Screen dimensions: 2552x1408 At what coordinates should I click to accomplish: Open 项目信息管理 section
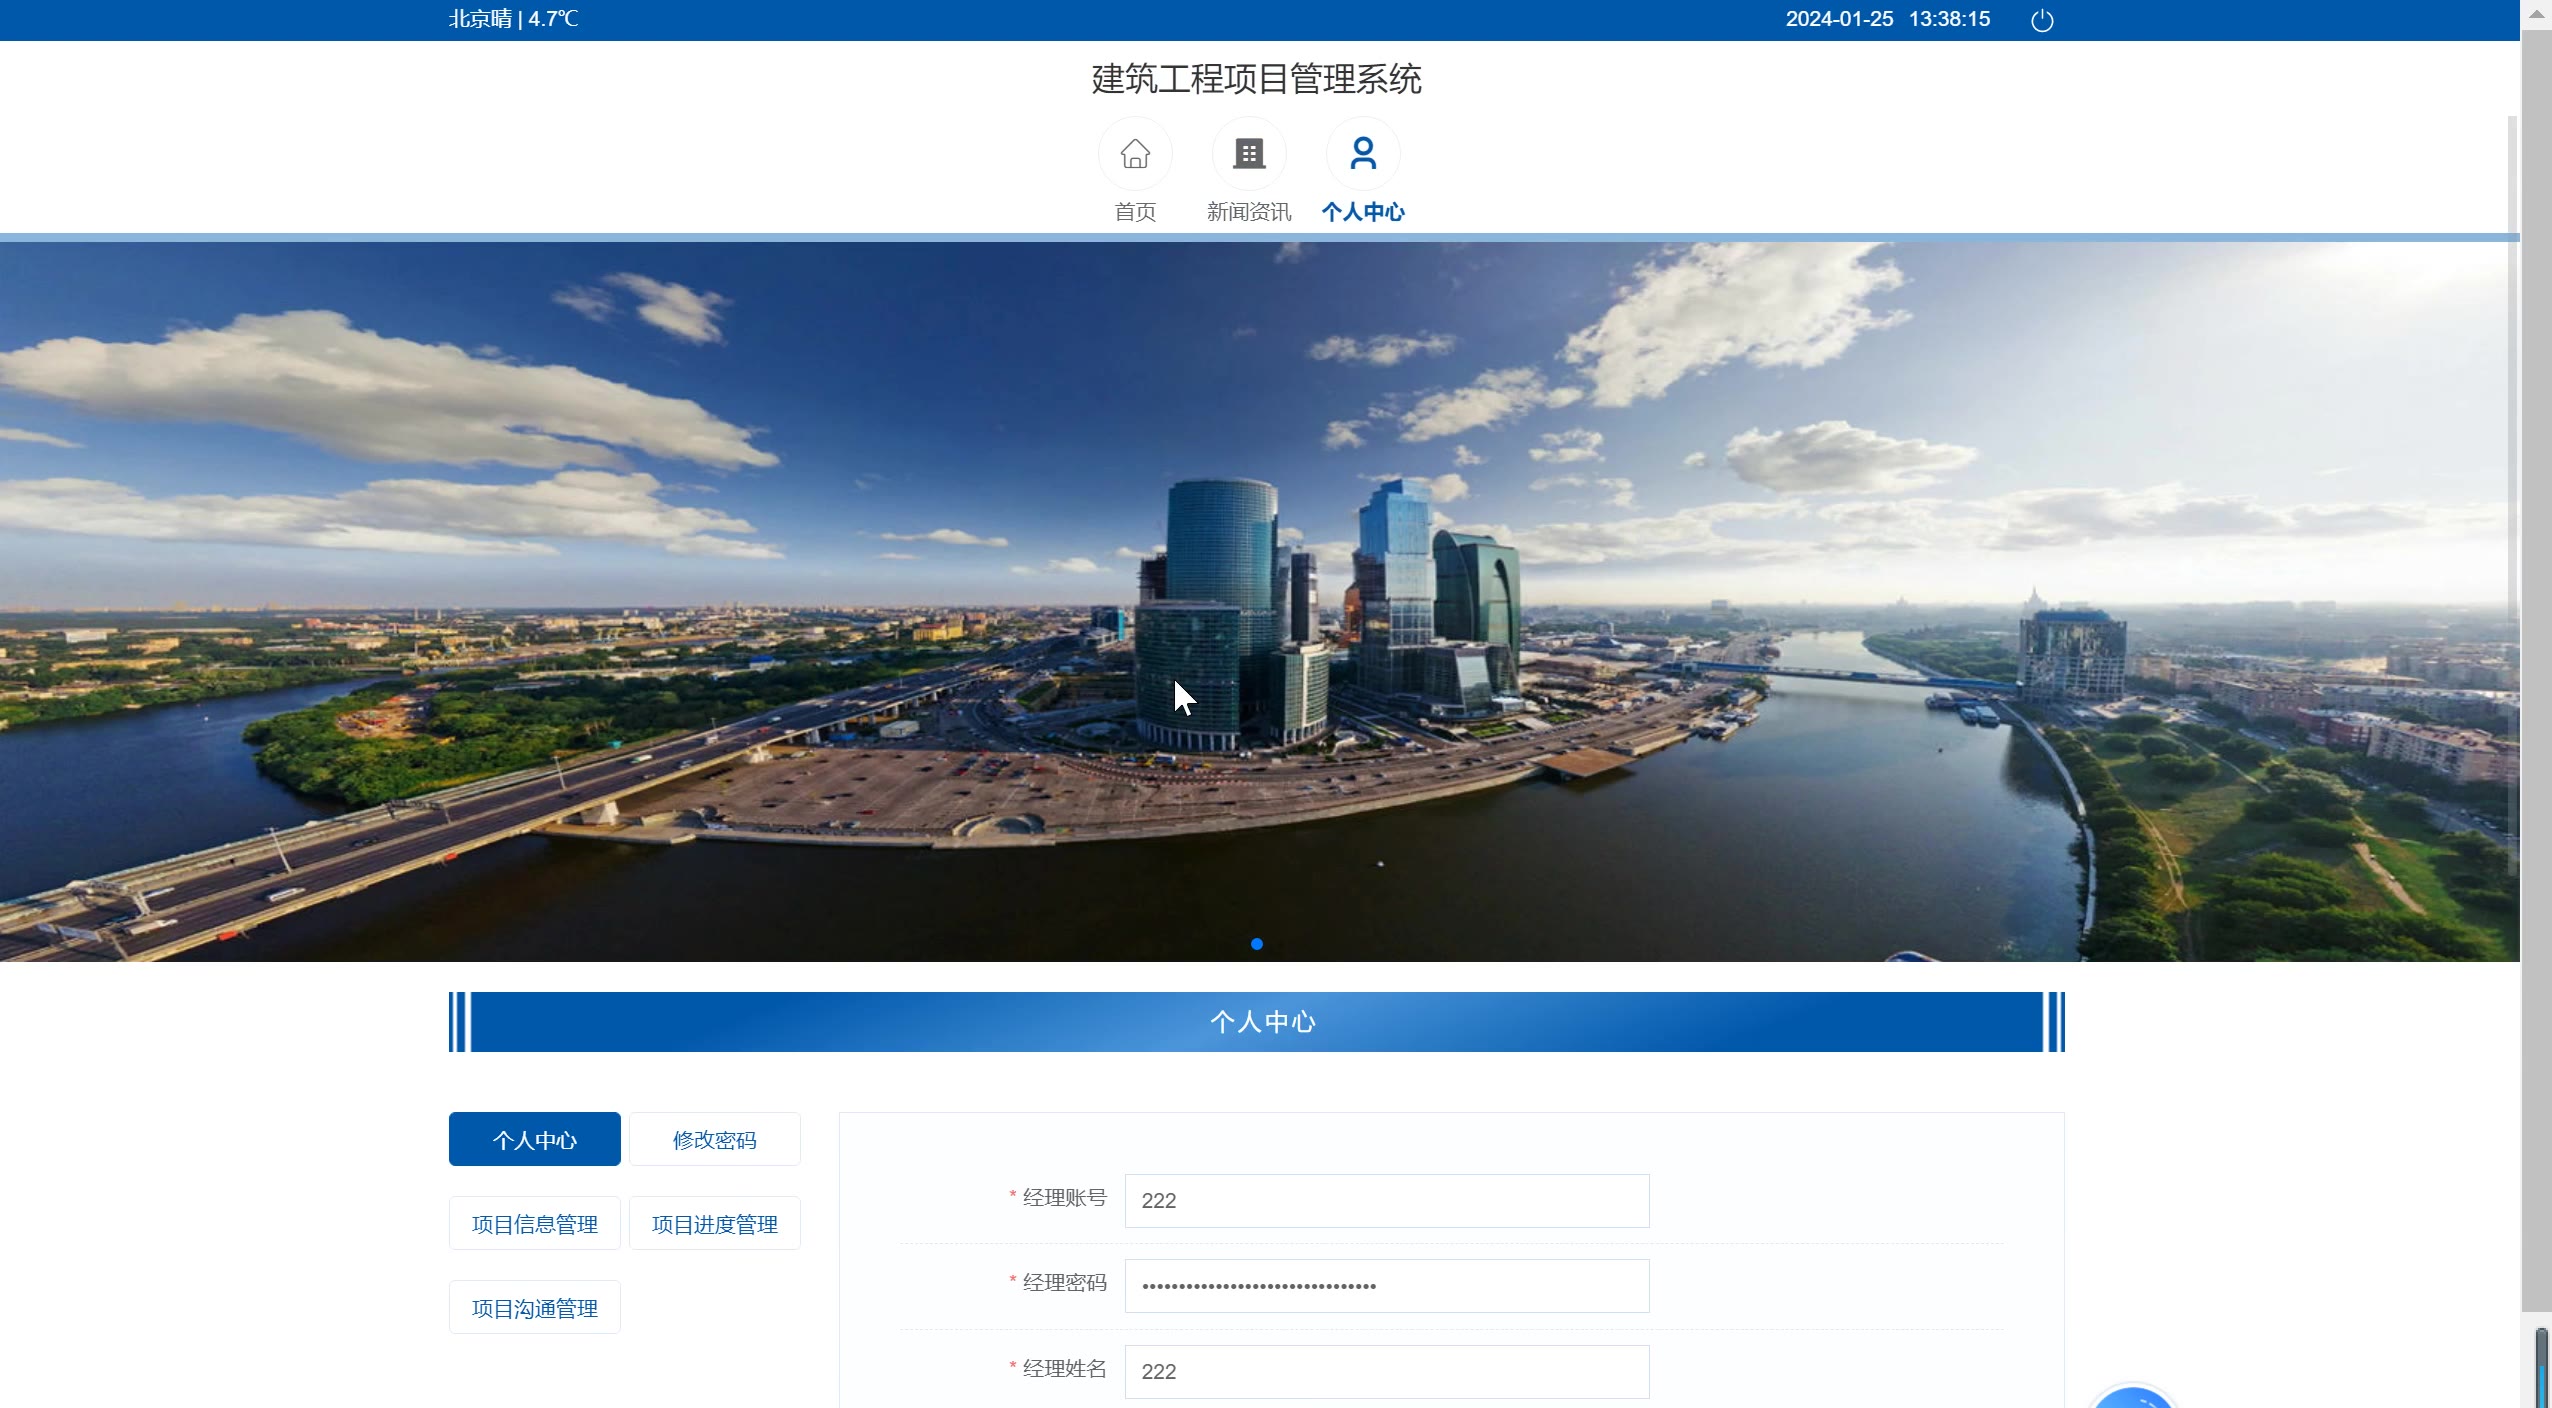pyautogui.click(x=535, y=1223)
